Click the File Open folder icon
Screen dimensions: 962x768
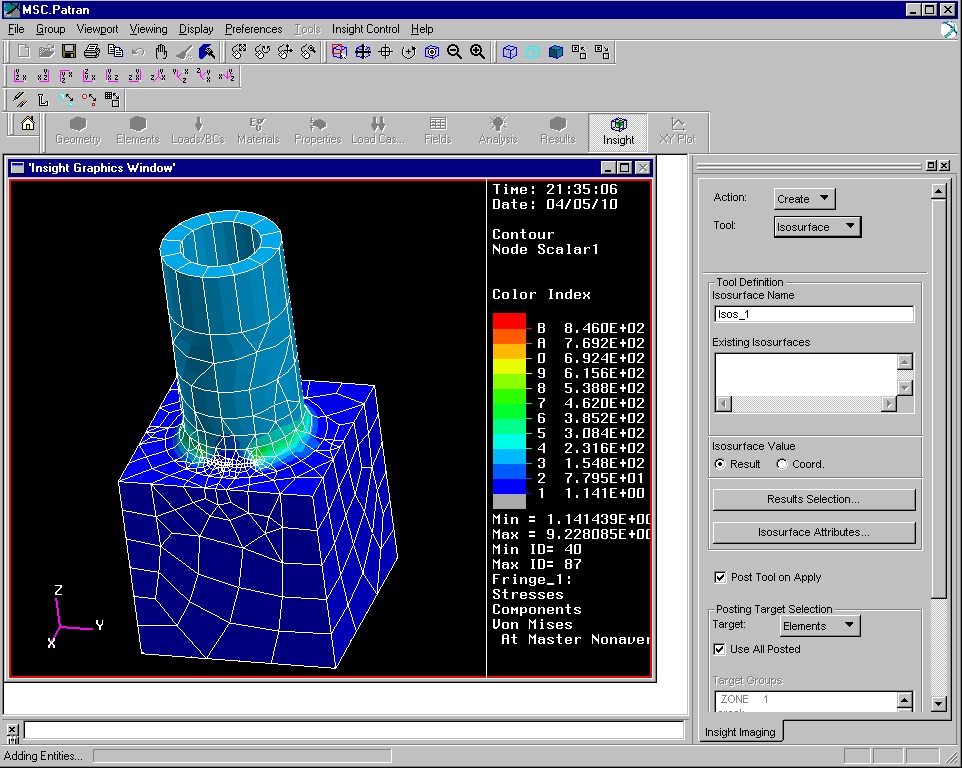coord(46,52)
